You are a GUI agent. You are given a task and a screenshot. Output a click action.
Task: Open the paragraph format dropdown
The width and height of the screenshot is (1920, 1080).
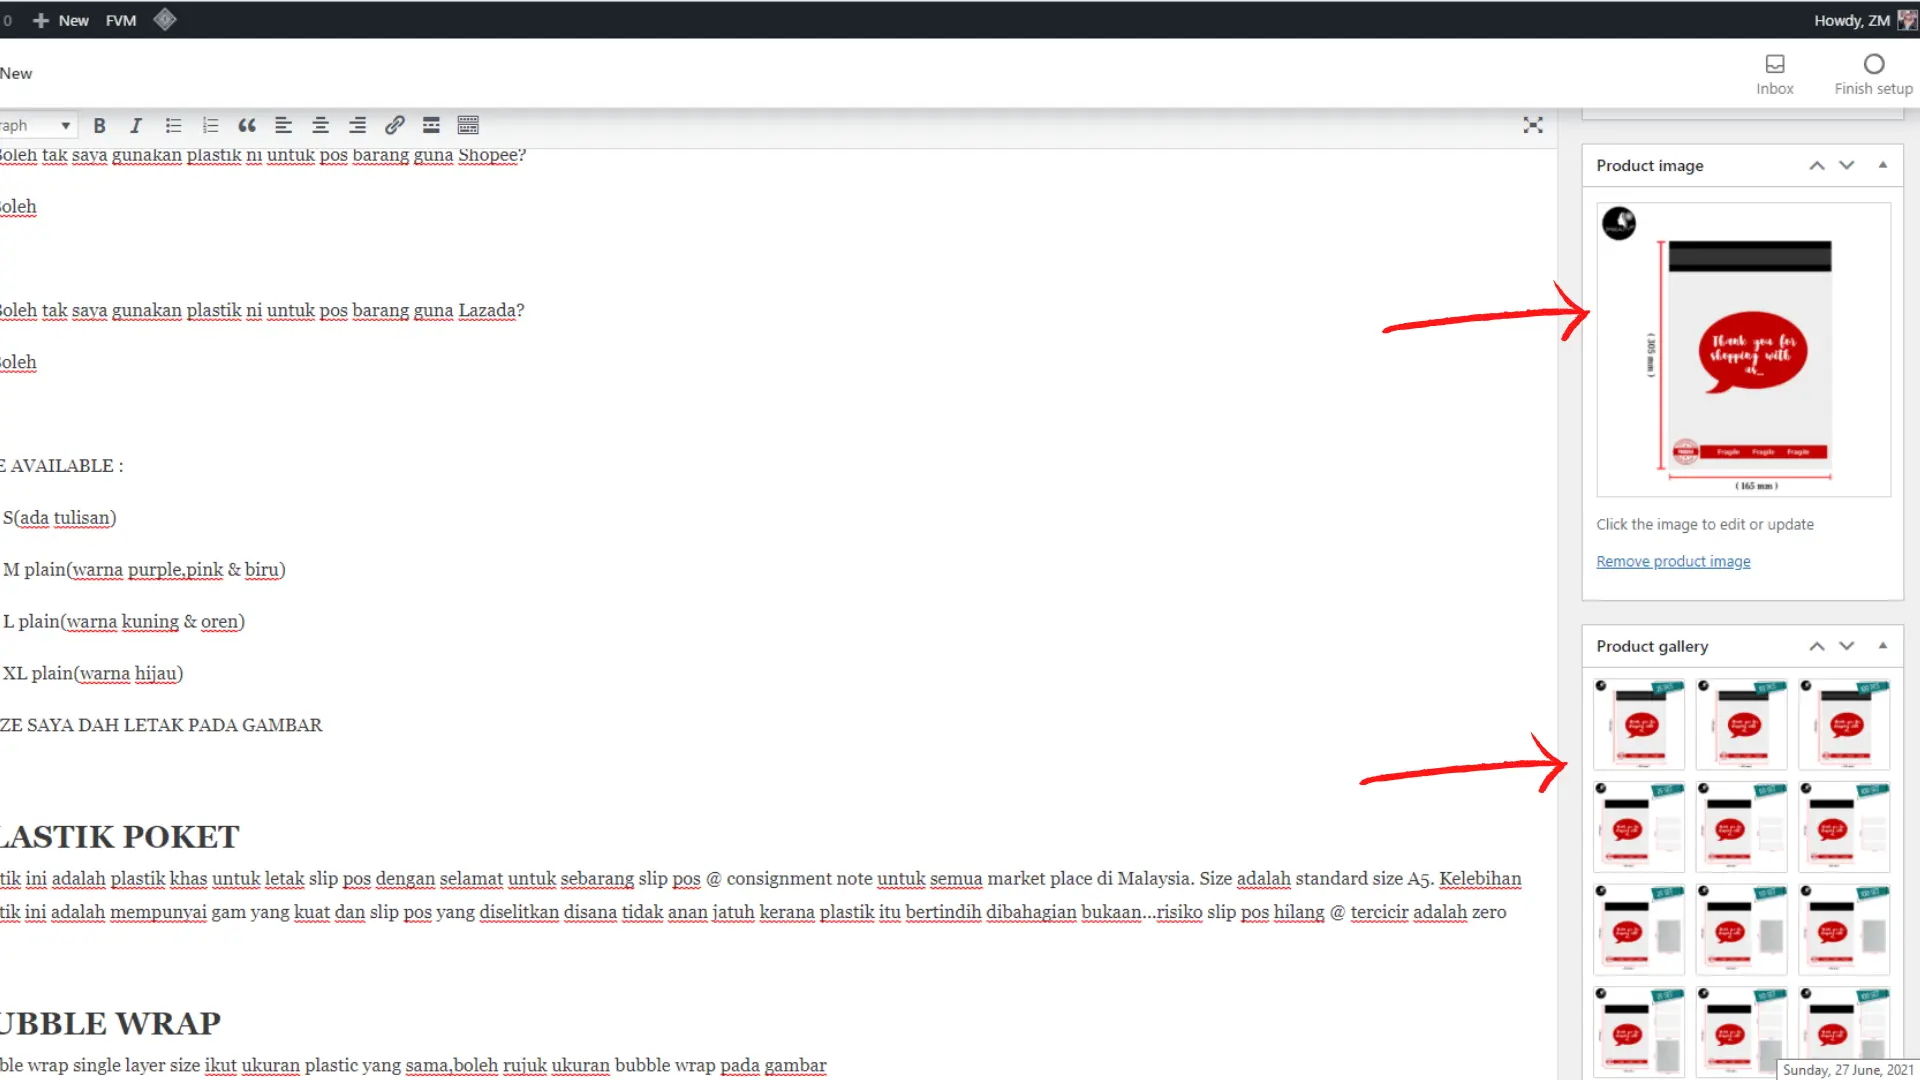pos(37,125)
